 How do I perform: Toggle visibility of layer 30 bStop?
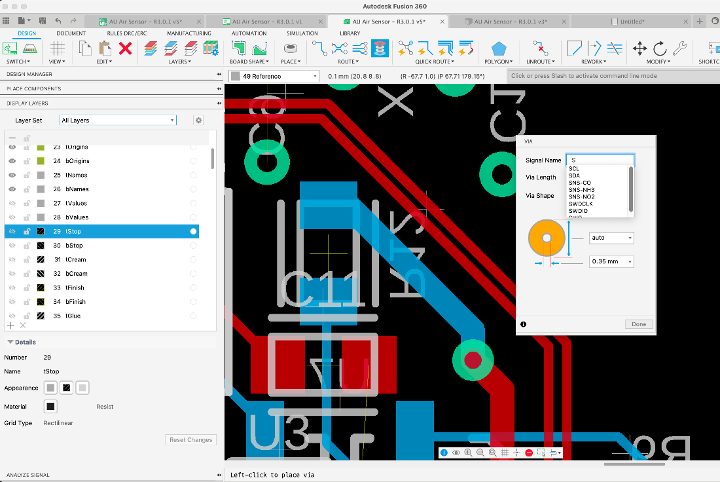pyautogui.click(x=13, y=245)
